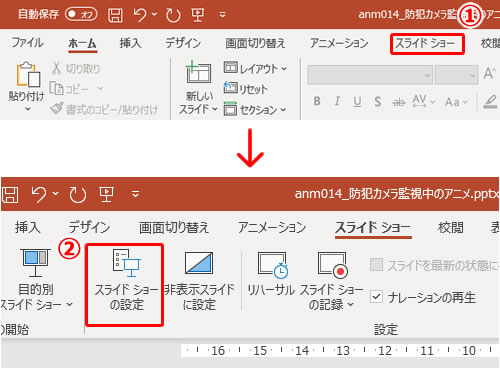Viewport: 500px width, 368px height.
Task: Click Save icon beside the AutoSave switch
Action: 115,15
